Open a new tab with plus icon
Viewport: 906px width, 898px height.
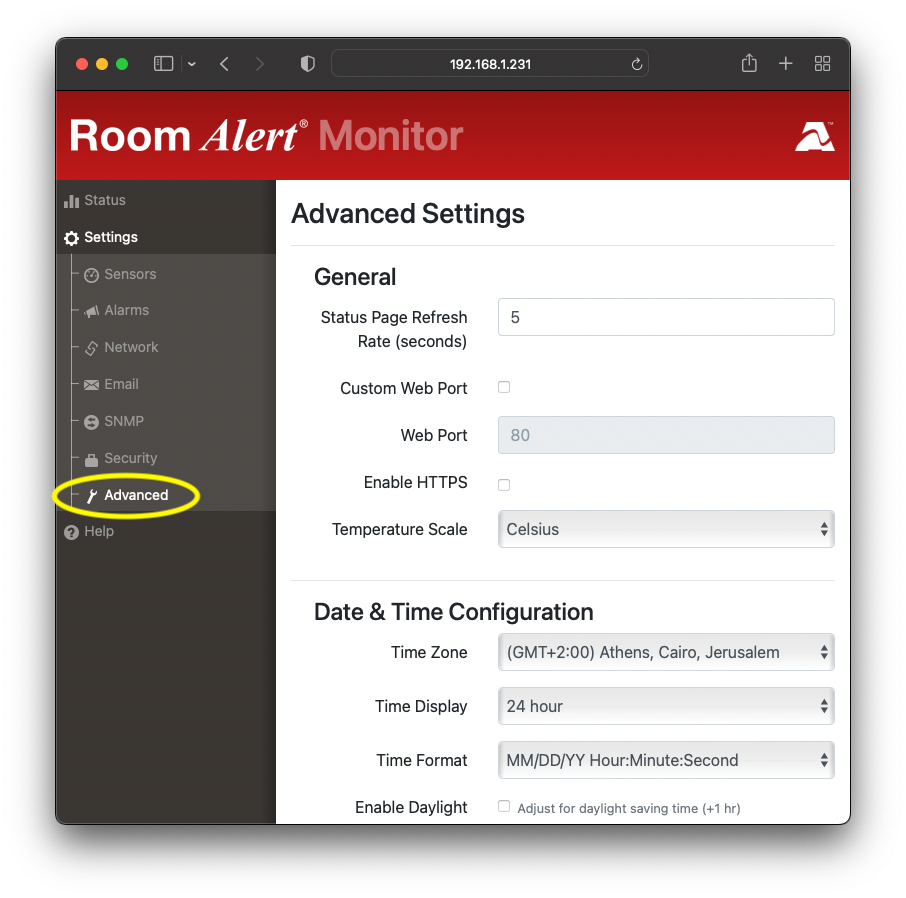[786, 64]
